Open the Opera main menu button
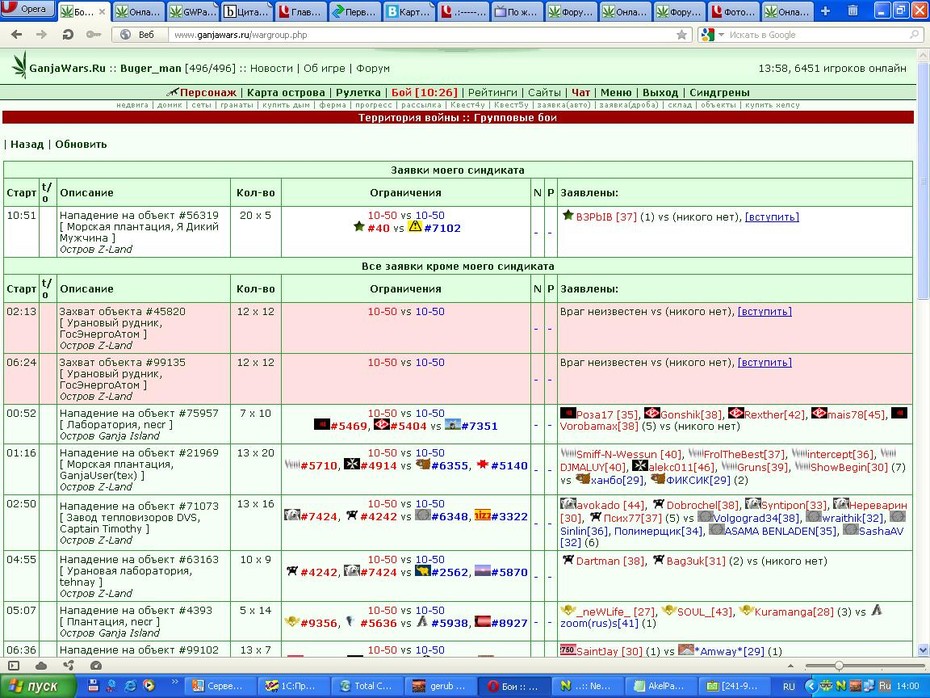This screenshot has height=698, width=930. 27,9
